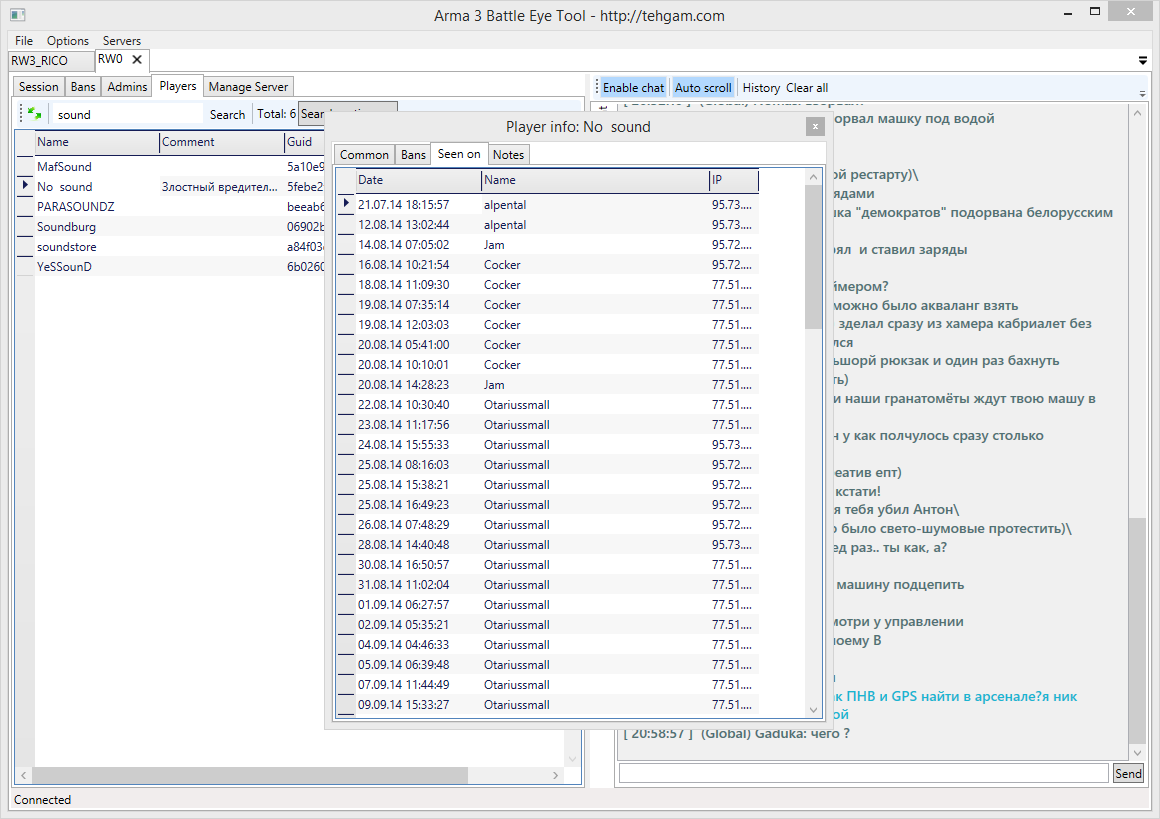This screenshot has width=1160, height=819.
Task: Click the app icon in title bar
Action: click(18, 14)
